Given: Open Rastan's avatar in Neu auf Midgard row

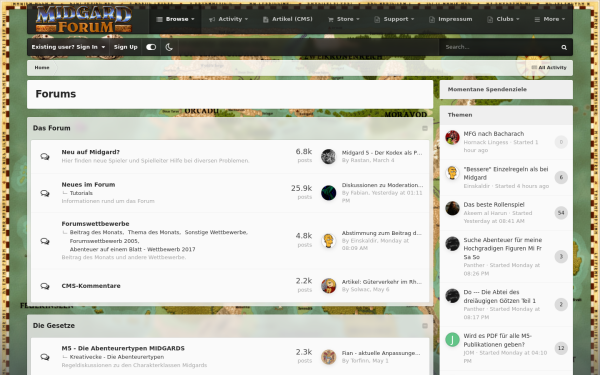Looking at the screenshot, I should (328, 157).
